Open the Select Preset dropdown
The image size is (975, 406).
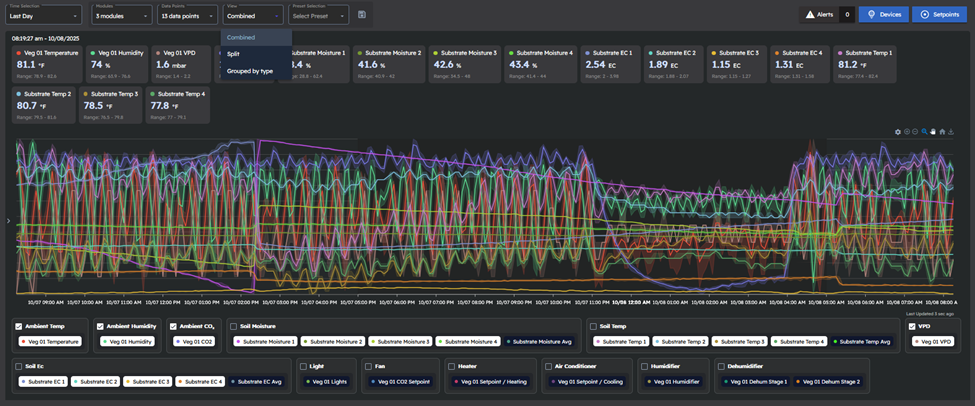click(319, 15)
